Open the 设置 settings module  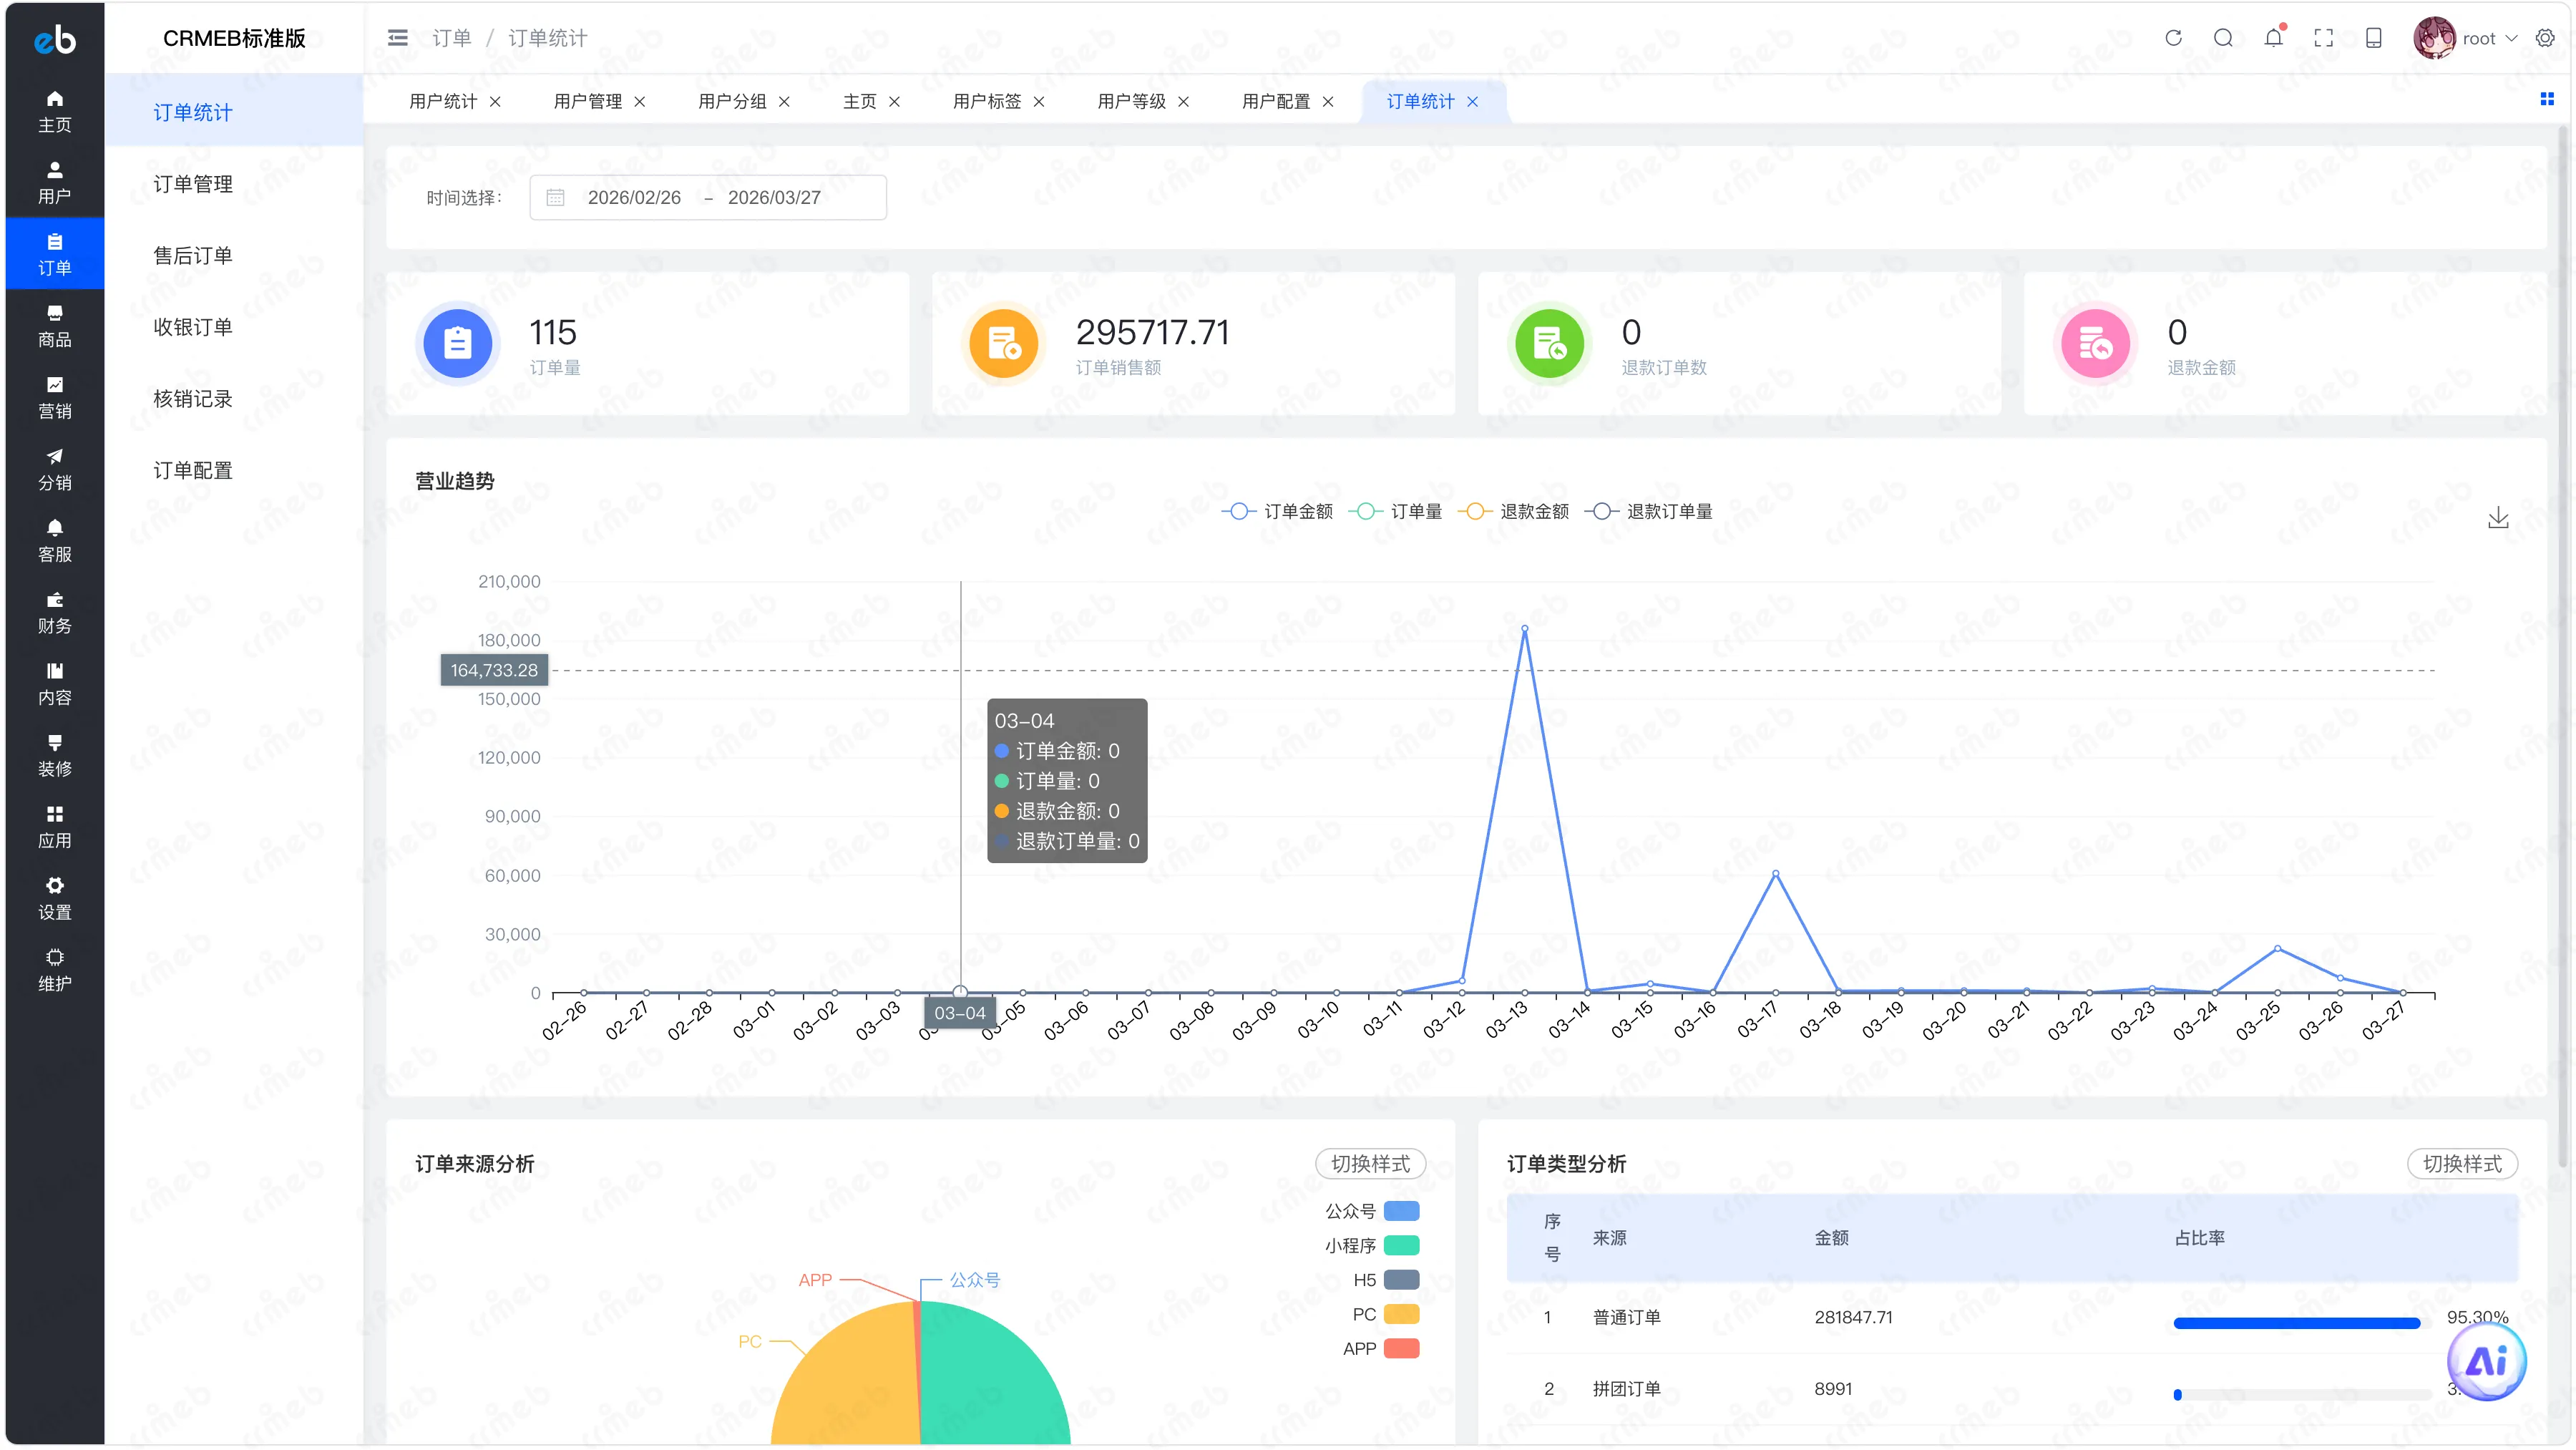tap(54, 898)
